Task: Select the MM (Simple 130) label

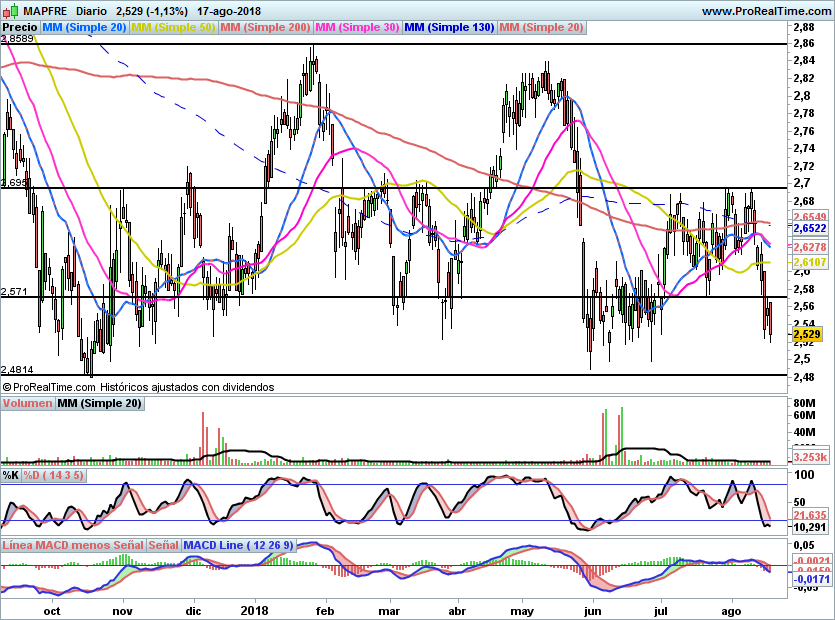Action: [449, 27]
